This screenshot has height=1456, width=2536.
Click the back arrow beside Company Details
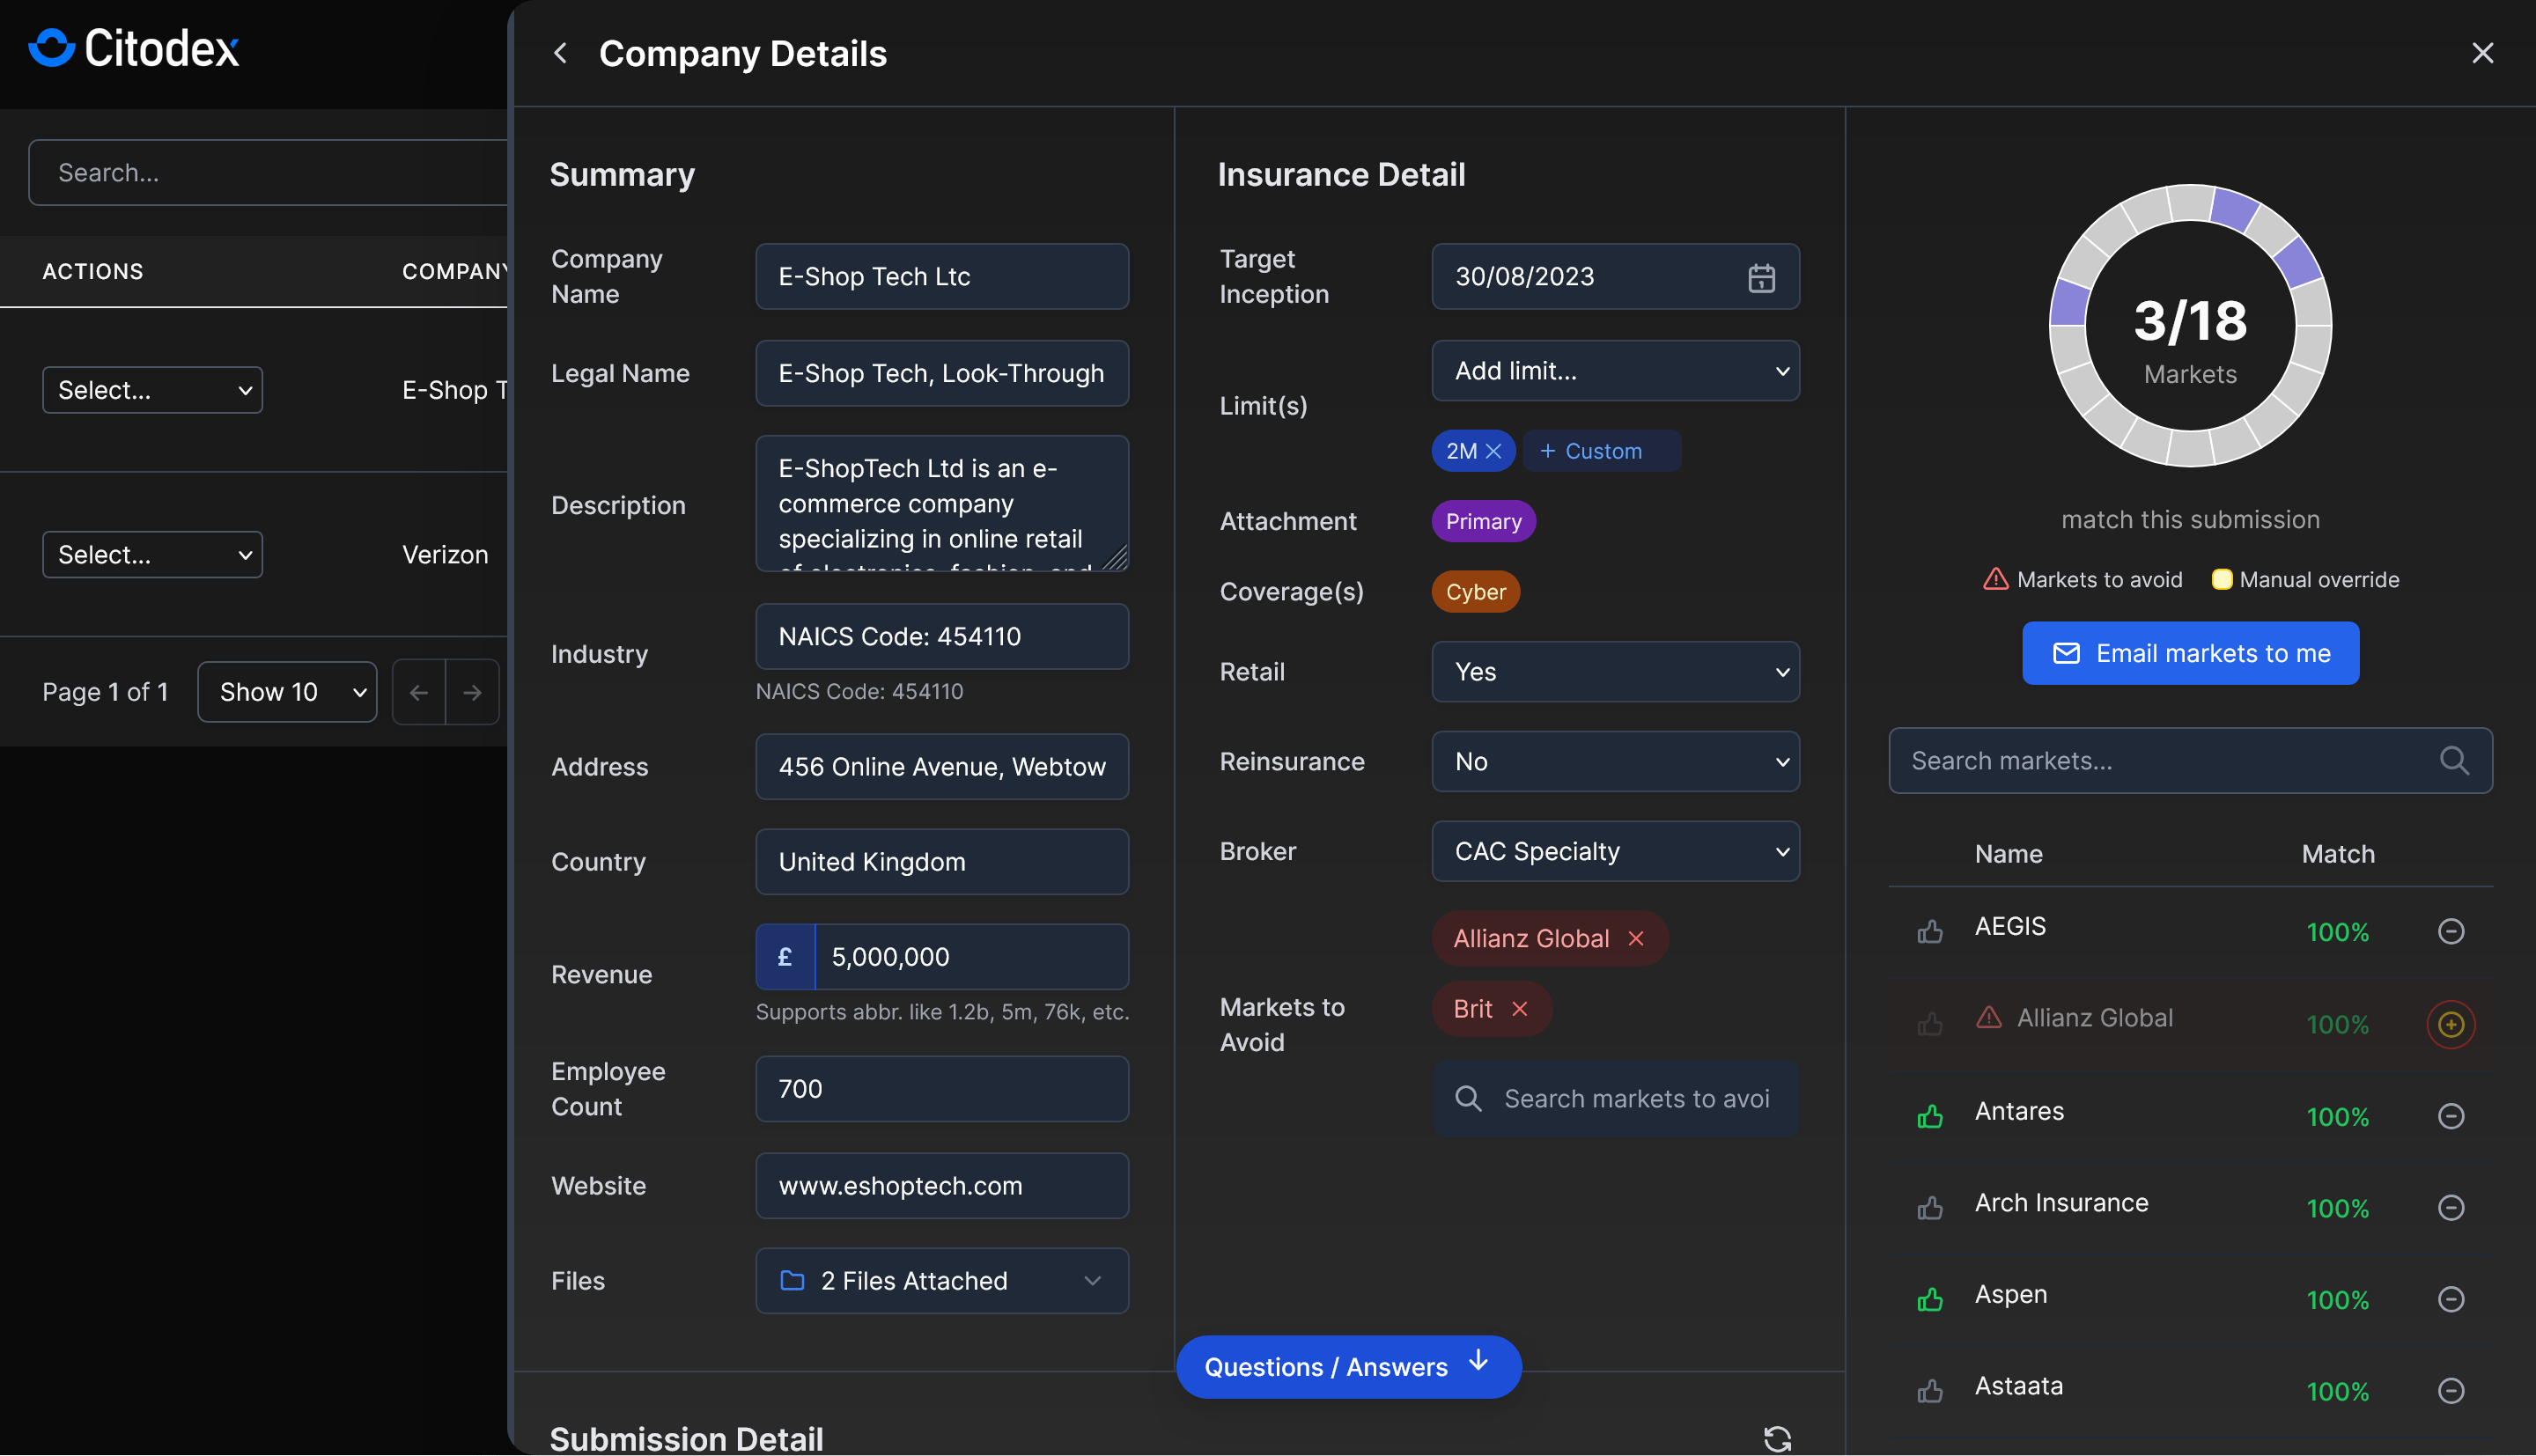560,53
